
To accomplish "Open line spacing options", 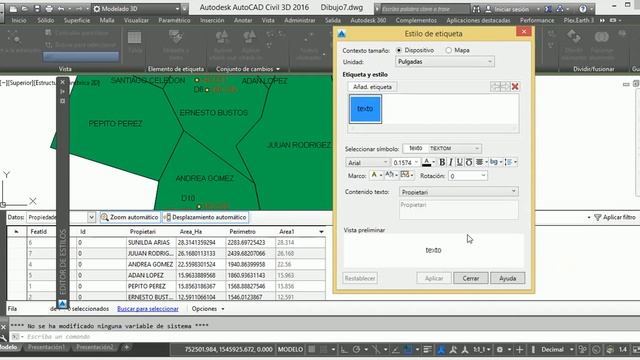I will click(x=511, y=162).
